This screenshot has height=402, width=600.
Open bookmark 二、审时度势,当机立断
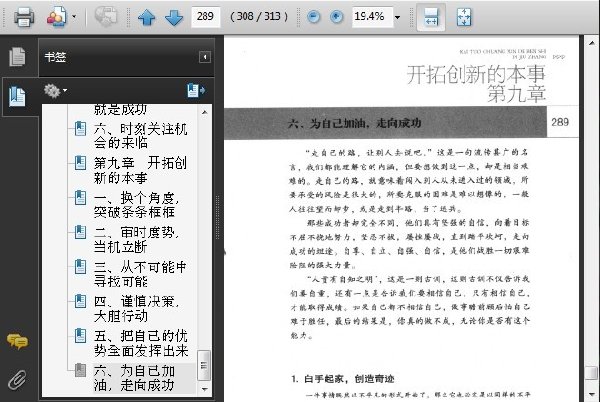point(137,239)
